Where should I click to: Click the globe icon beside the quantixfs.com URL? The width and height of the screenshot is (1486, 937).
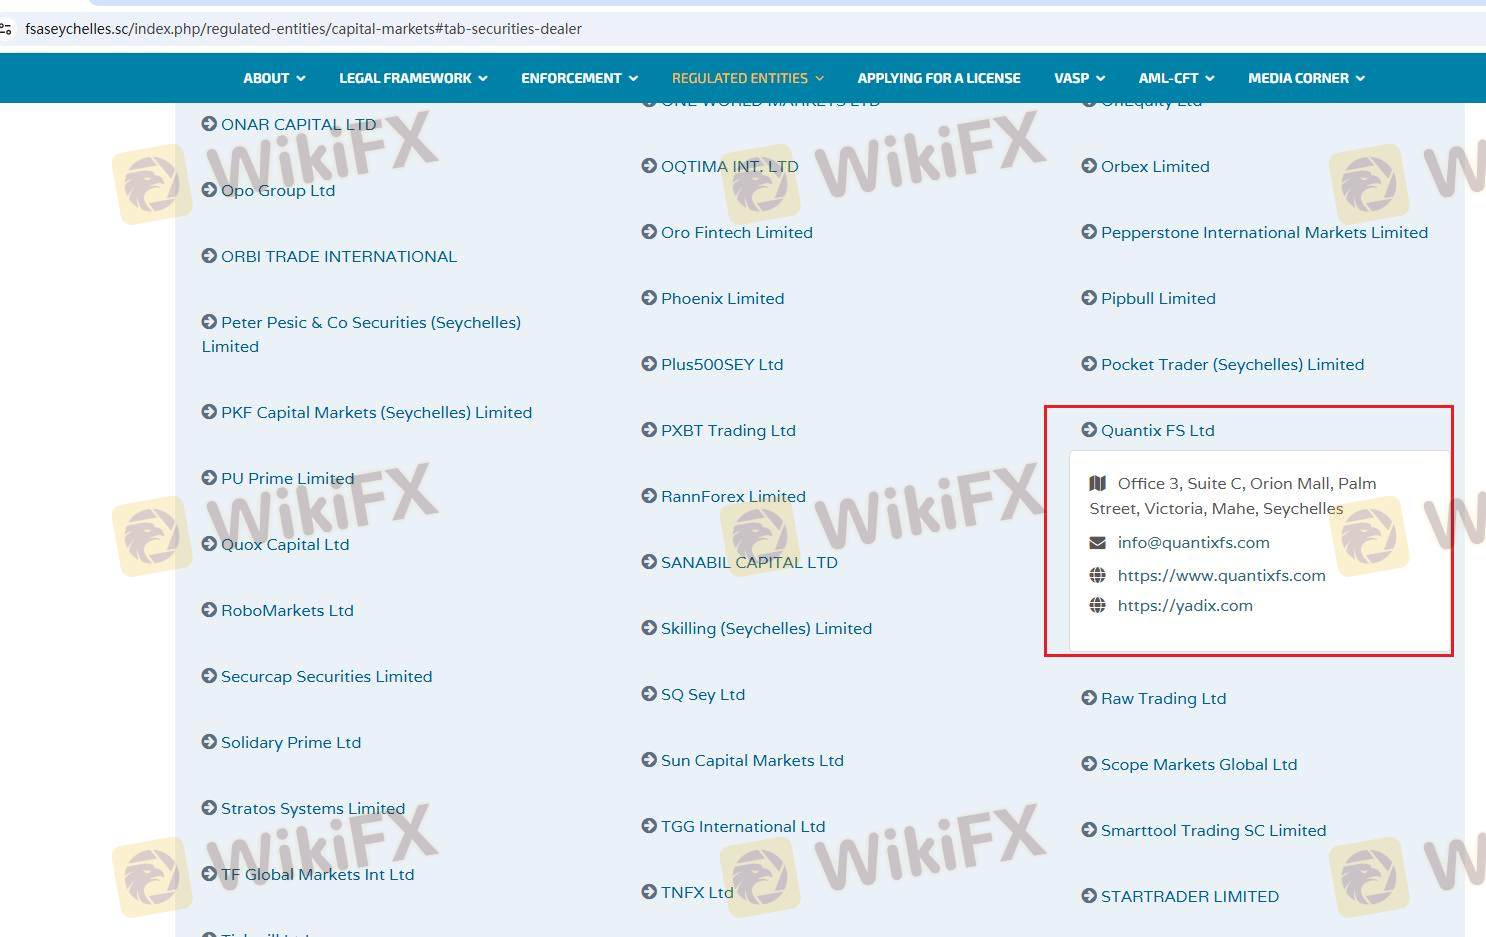[1097, 576]
